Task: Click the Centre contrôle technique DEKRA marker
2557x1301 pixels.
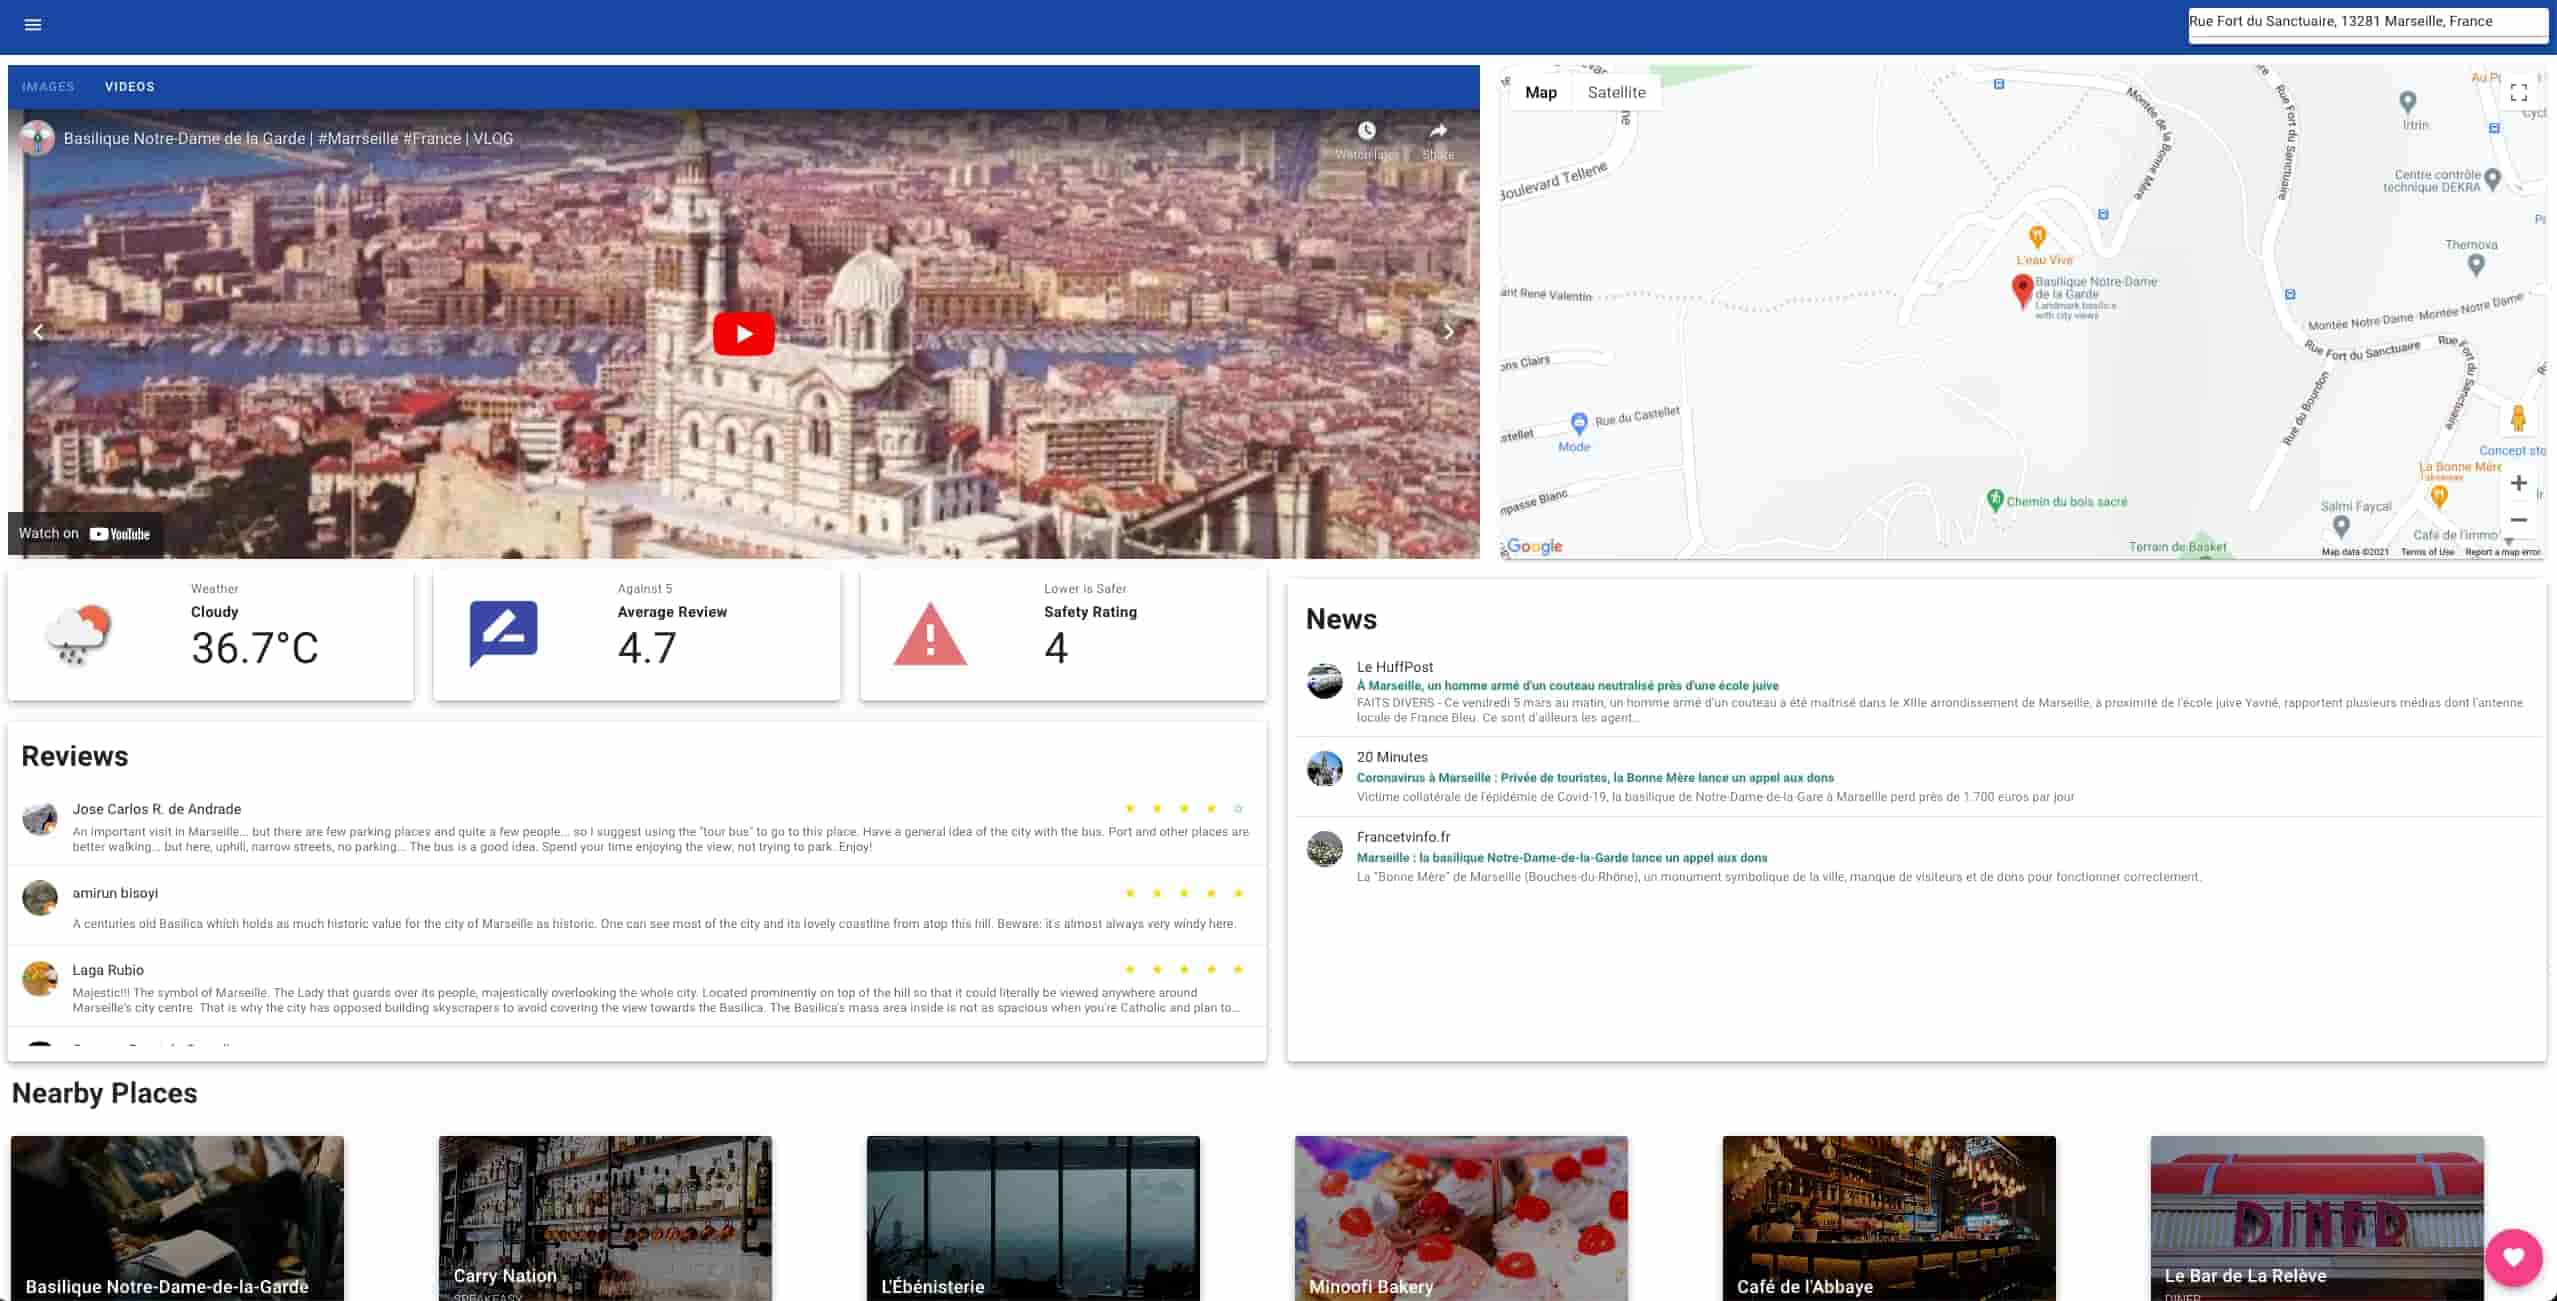Action: (x=2492, y=180)
